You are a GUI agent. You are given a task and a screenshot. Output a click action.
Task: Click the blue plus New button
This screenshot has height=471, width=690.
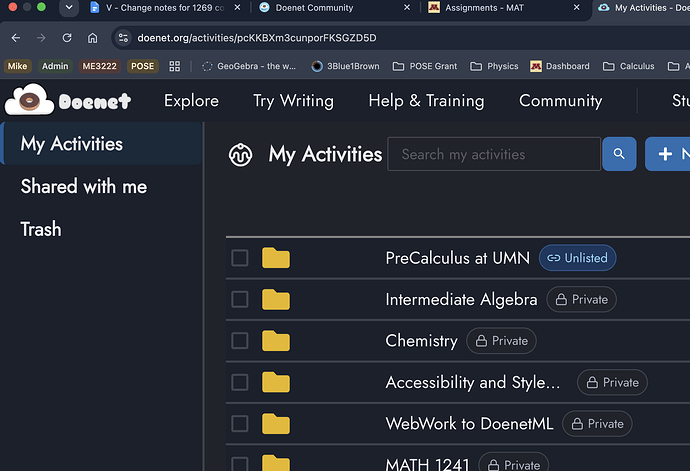(668, 154)
